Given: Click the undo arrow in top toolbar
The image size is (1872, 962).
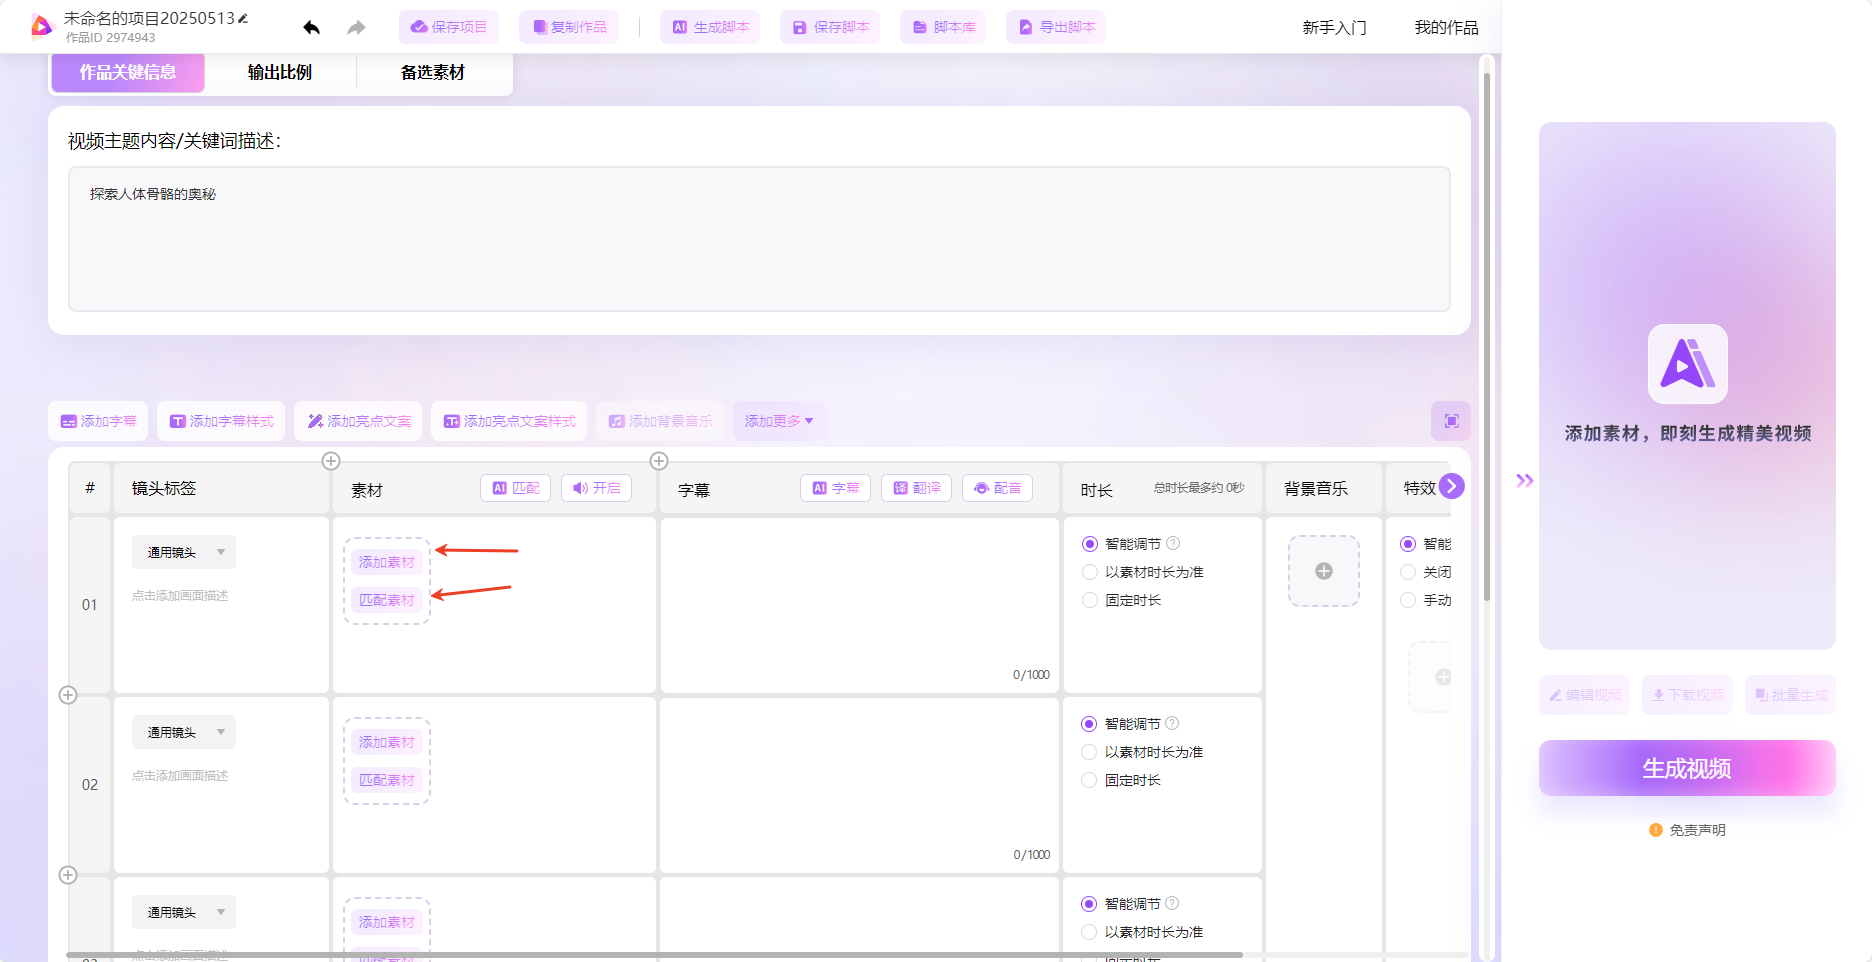Looking at the screenshot, I should click(x=311, y=27).
